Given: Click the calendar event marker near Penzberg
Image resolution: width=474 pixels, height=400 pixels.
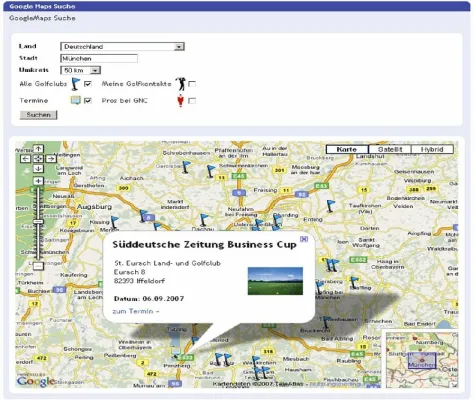Looking at the screenshot, I should click(175, 351).
